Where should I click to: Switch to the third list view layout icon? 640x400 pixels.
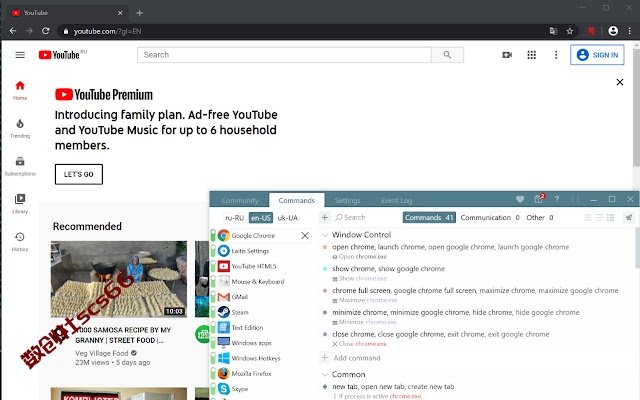[x=611, y=218]
